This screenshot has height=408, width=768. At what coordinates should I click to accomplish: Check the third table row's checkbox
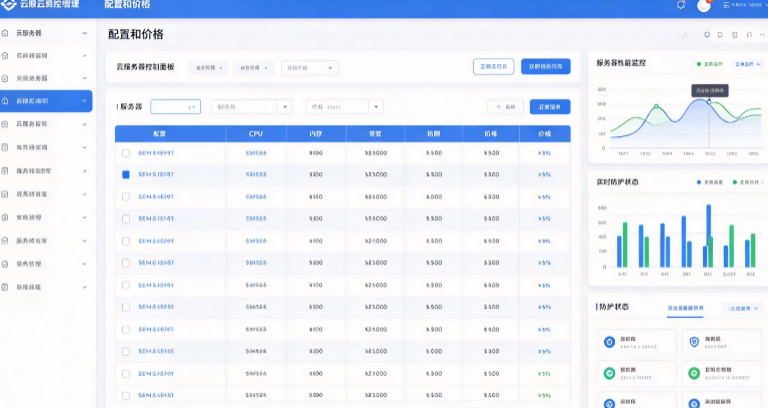tap(126, 197)
